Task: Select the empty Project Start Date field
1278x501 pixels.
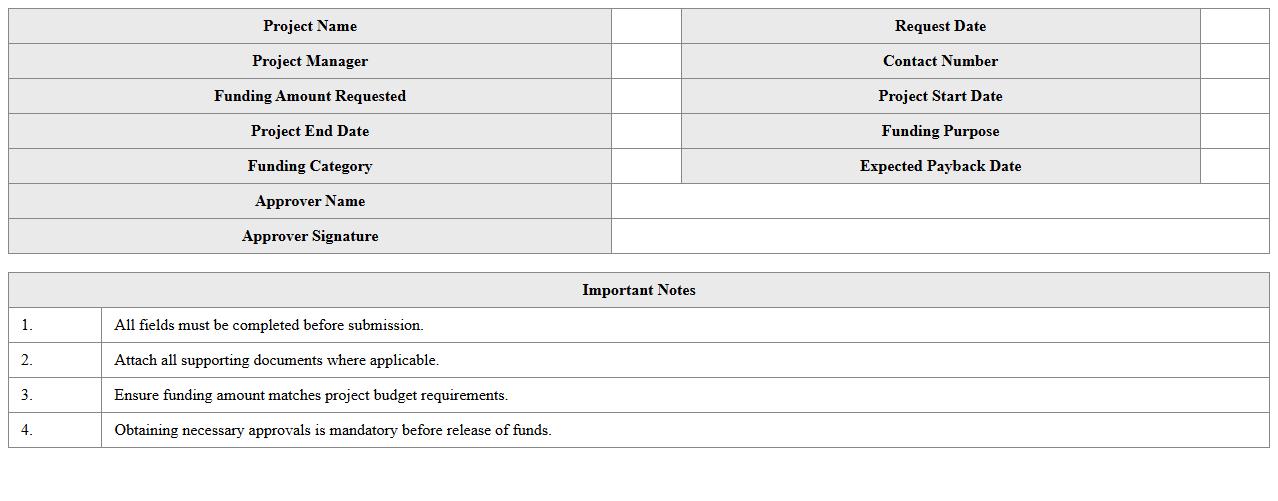Action: 1234,96
